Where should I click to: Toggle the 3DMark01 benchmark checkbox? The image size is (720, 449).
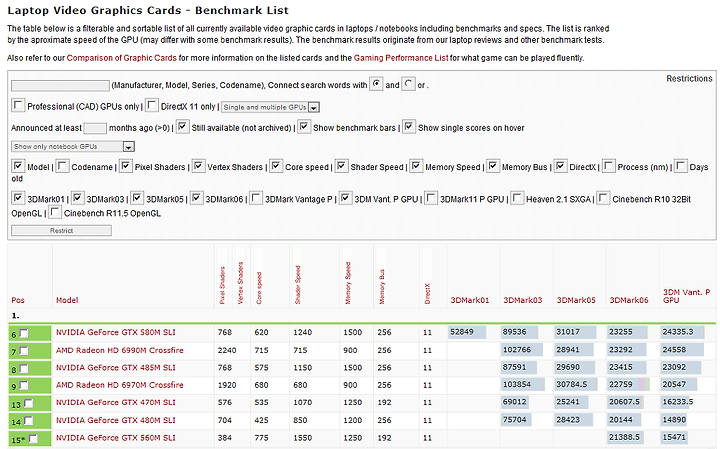18,198
